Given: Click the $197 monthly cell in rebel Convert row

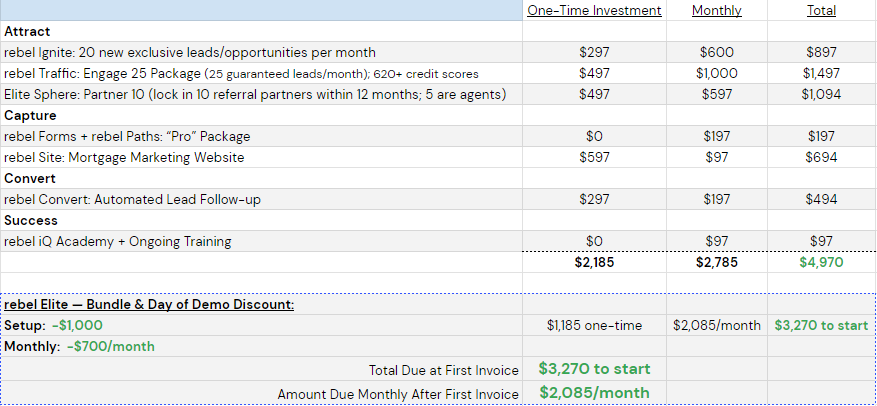Looking at the screenshot, I should [x=716, y=199].
